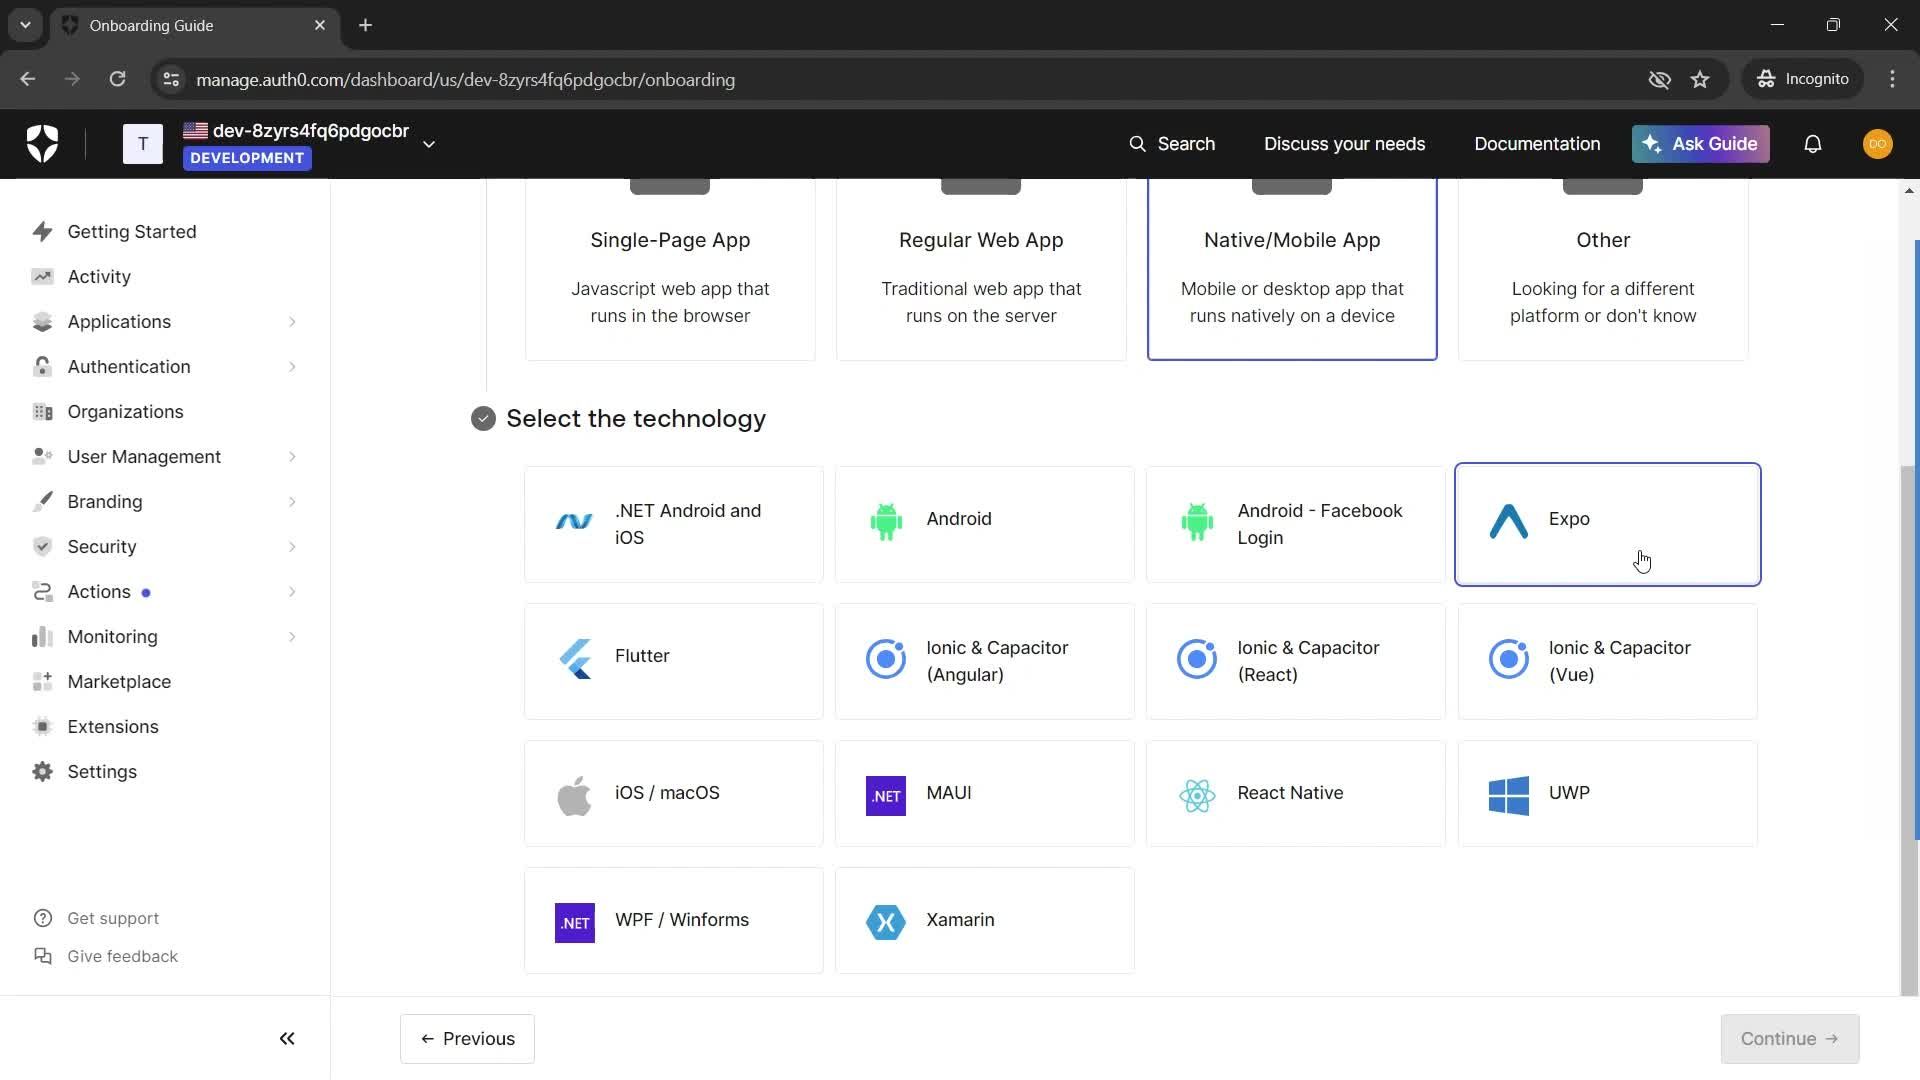Click Discuss your needs link
Image resolution: width=1920 pixels, height=1080 pixels.
pyautogui.click(x=1344, y=144)
